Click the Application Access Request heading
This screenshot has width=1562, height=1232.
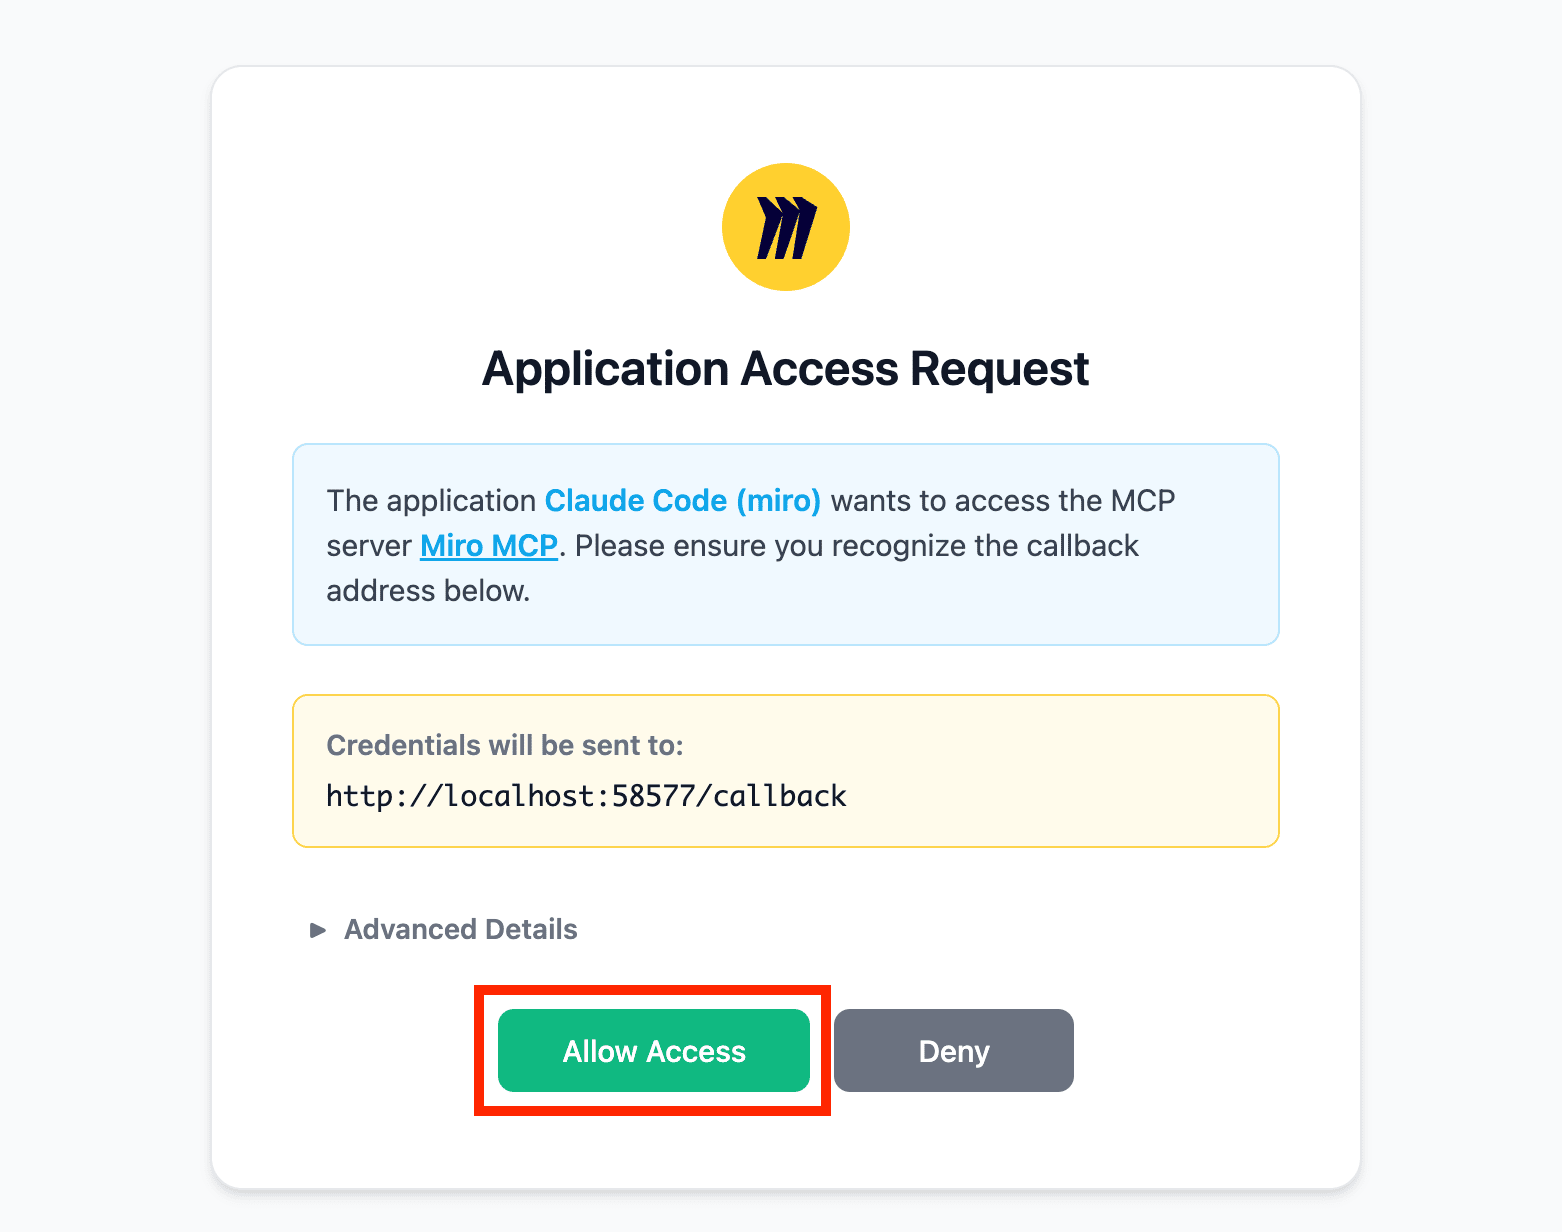785,369
